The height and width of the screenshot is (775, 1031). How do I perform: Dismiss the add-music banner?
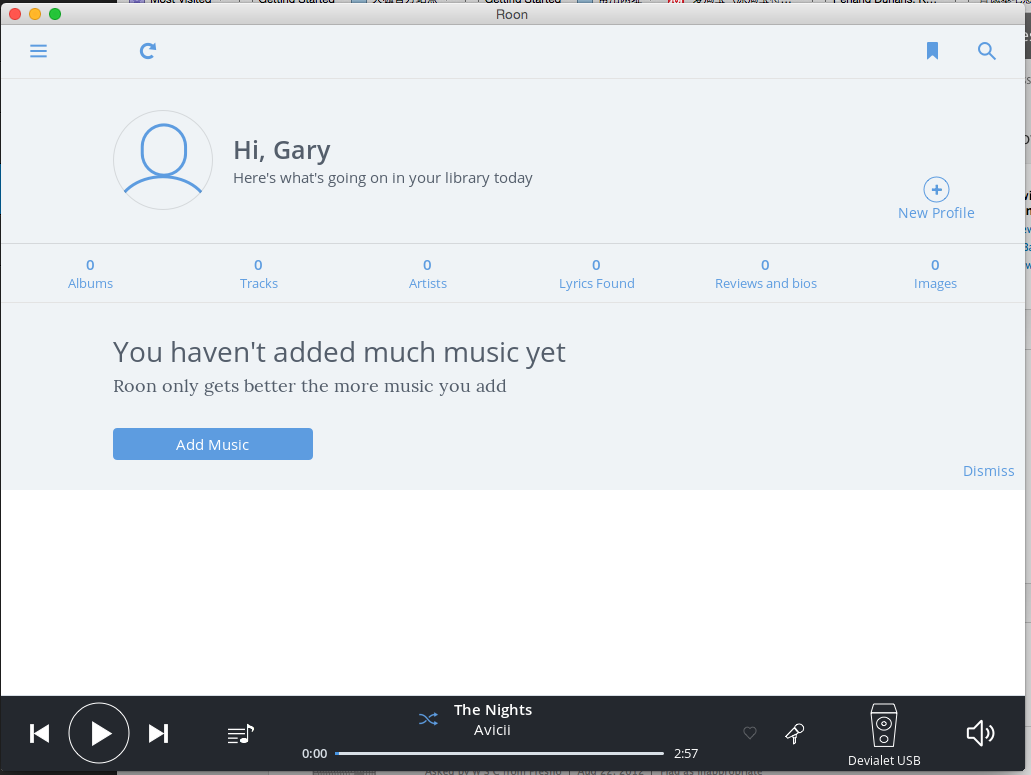pos(988,471)
